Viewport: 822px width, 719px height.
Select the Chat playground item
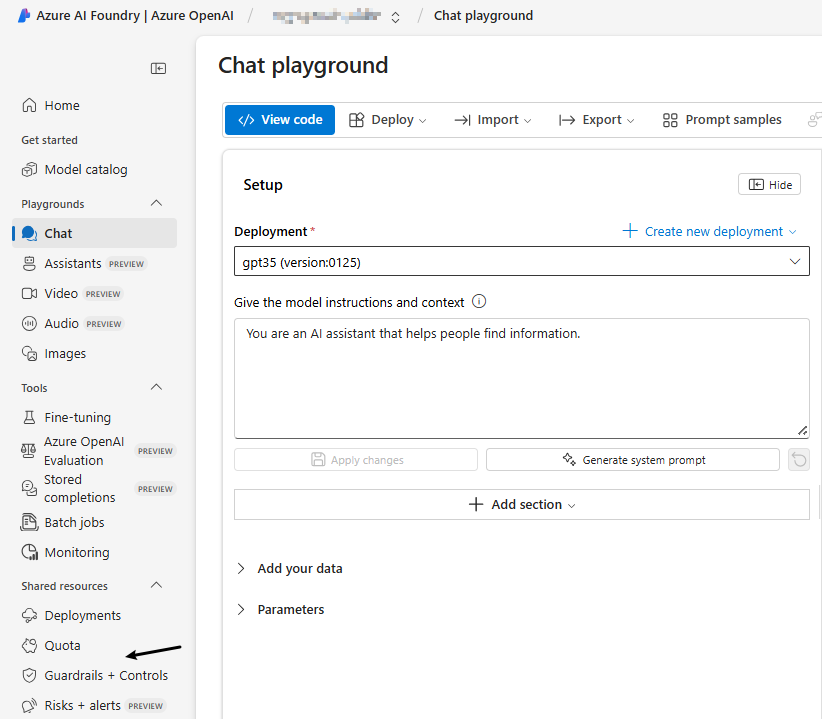[x=94, y=233]
